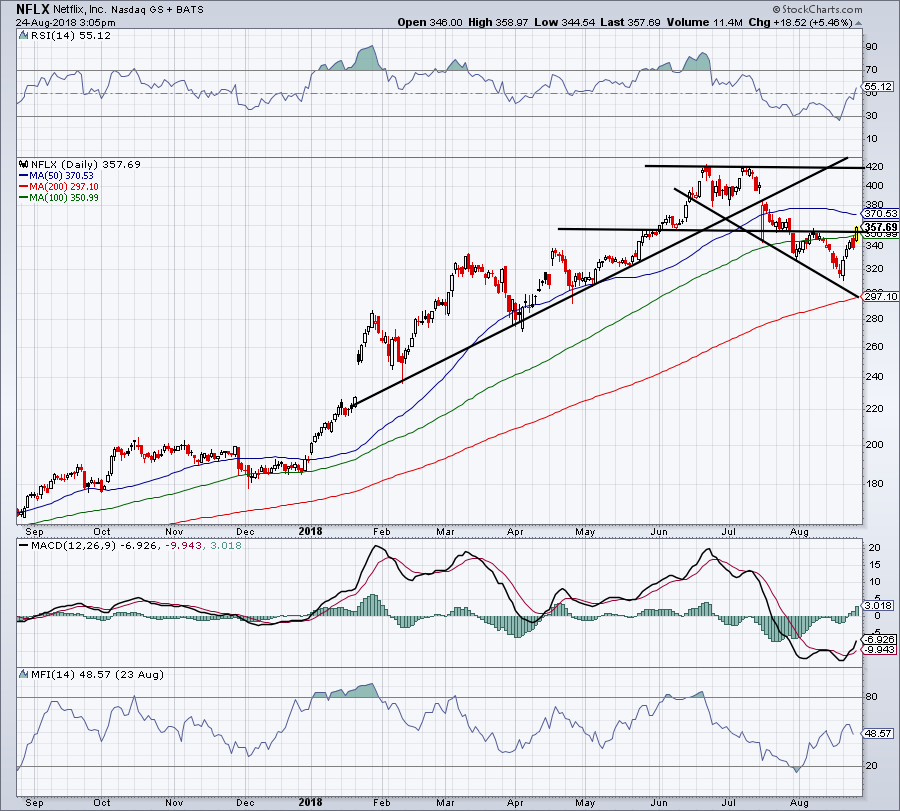900x811 pixels.
Task: Click the 48.57 tag on MFI axis
Action: click(878, 734)
